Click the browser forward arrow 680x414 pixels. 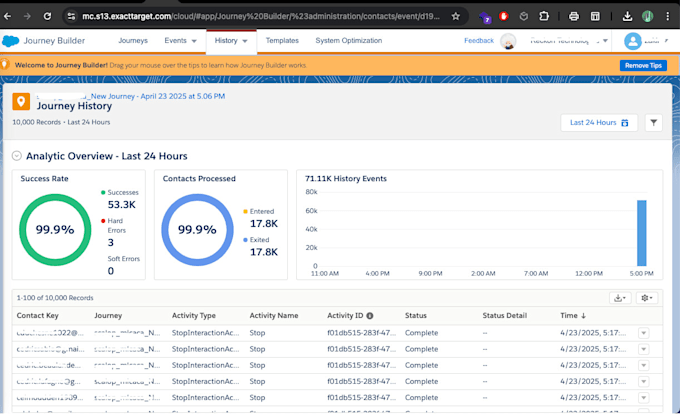coord(27,16)
